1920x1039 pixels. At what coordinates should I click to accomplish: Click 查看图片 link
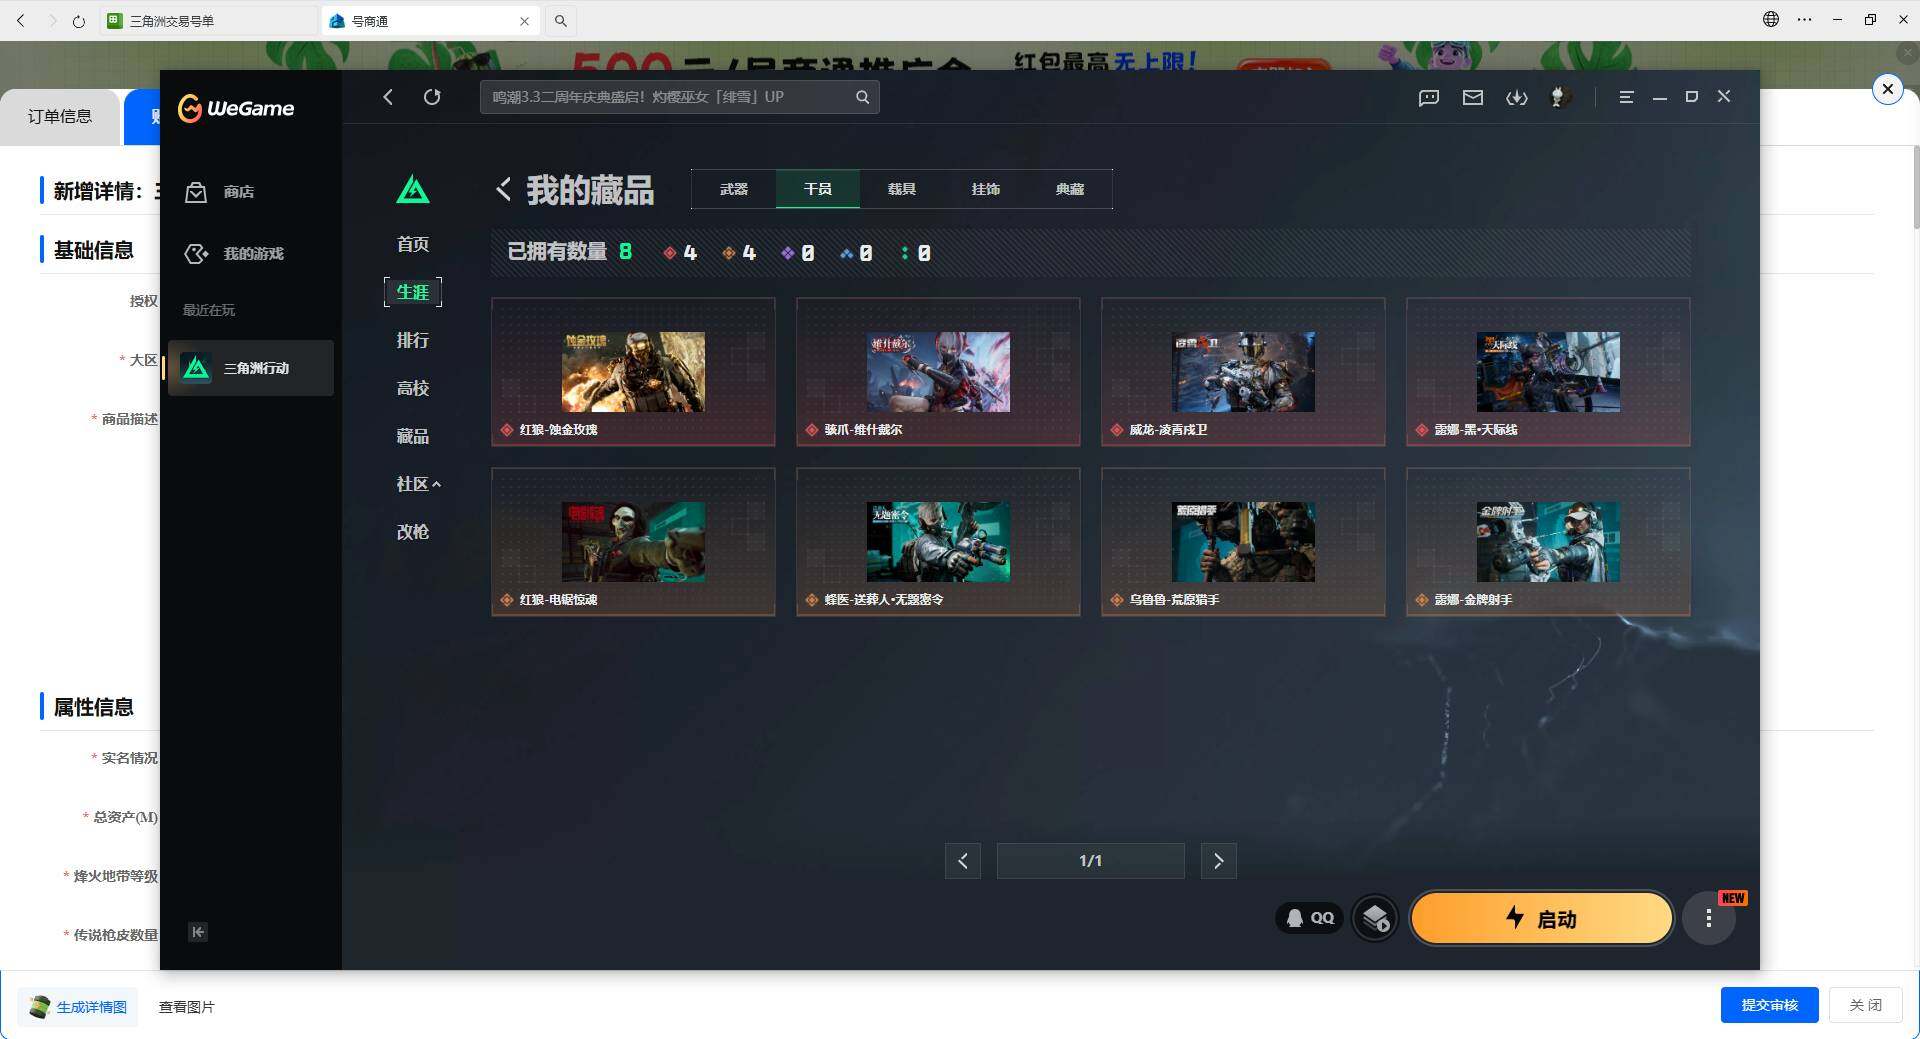coord(187,1007)
